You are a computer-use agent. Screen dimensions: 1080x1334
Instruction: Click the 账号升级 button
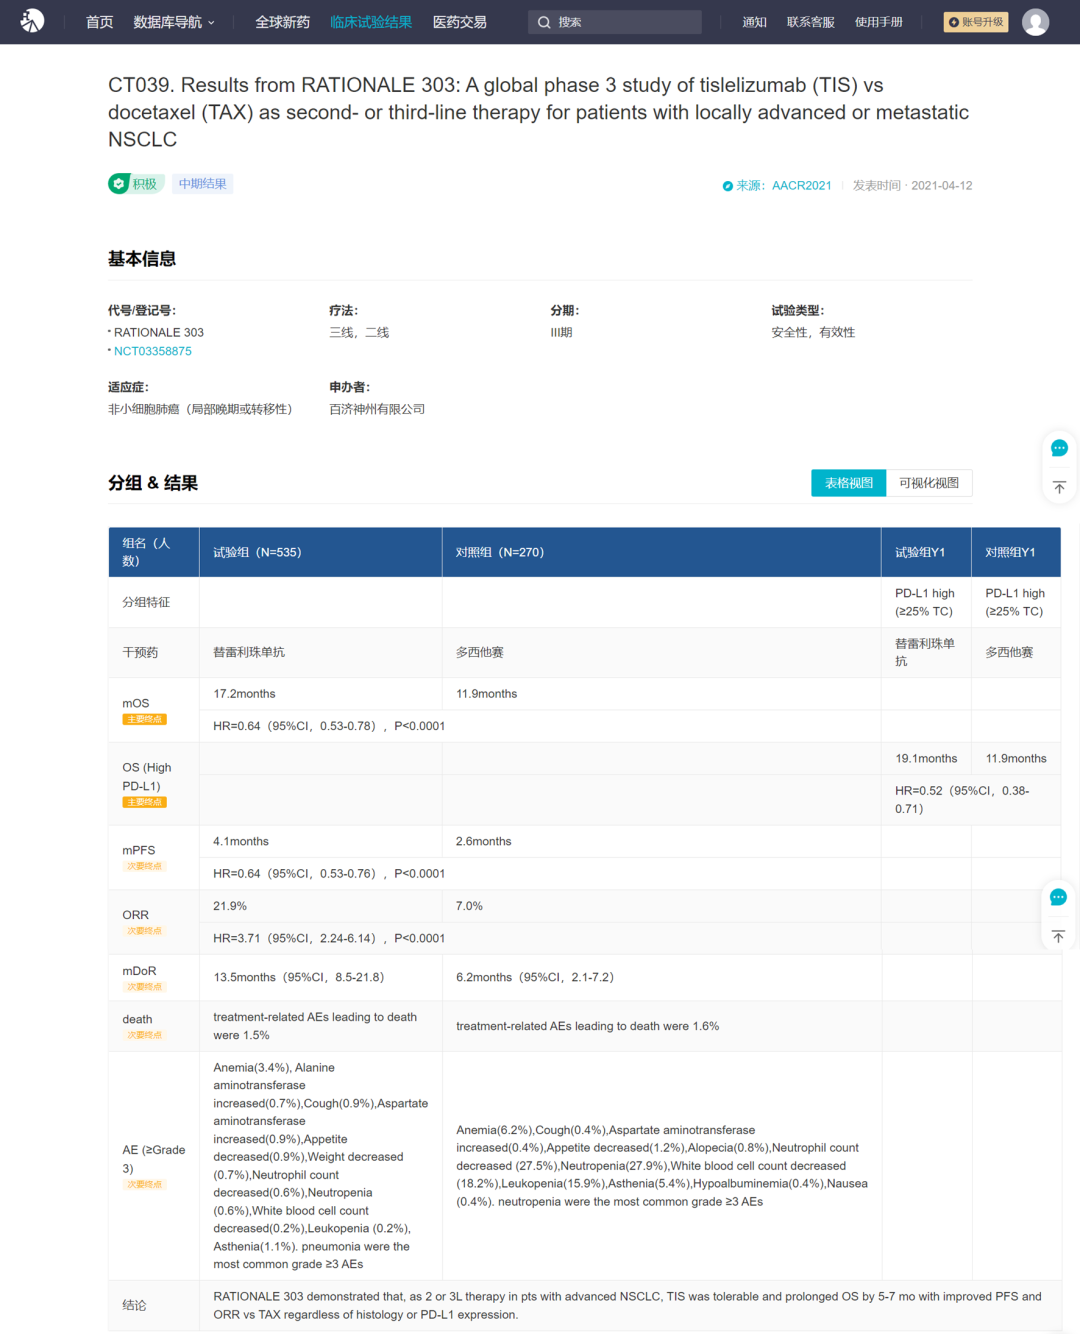click(976, 22)
